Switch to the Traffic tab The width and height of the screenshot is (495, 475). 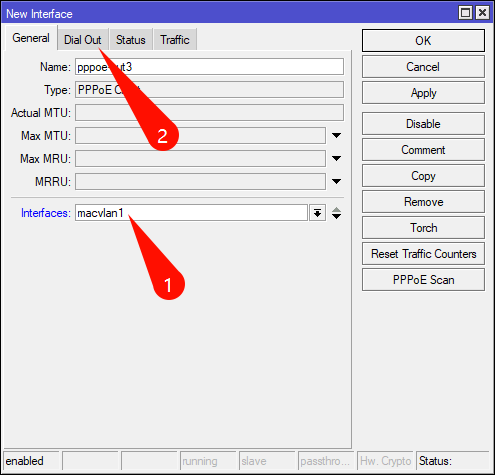[x=175, y=40]
